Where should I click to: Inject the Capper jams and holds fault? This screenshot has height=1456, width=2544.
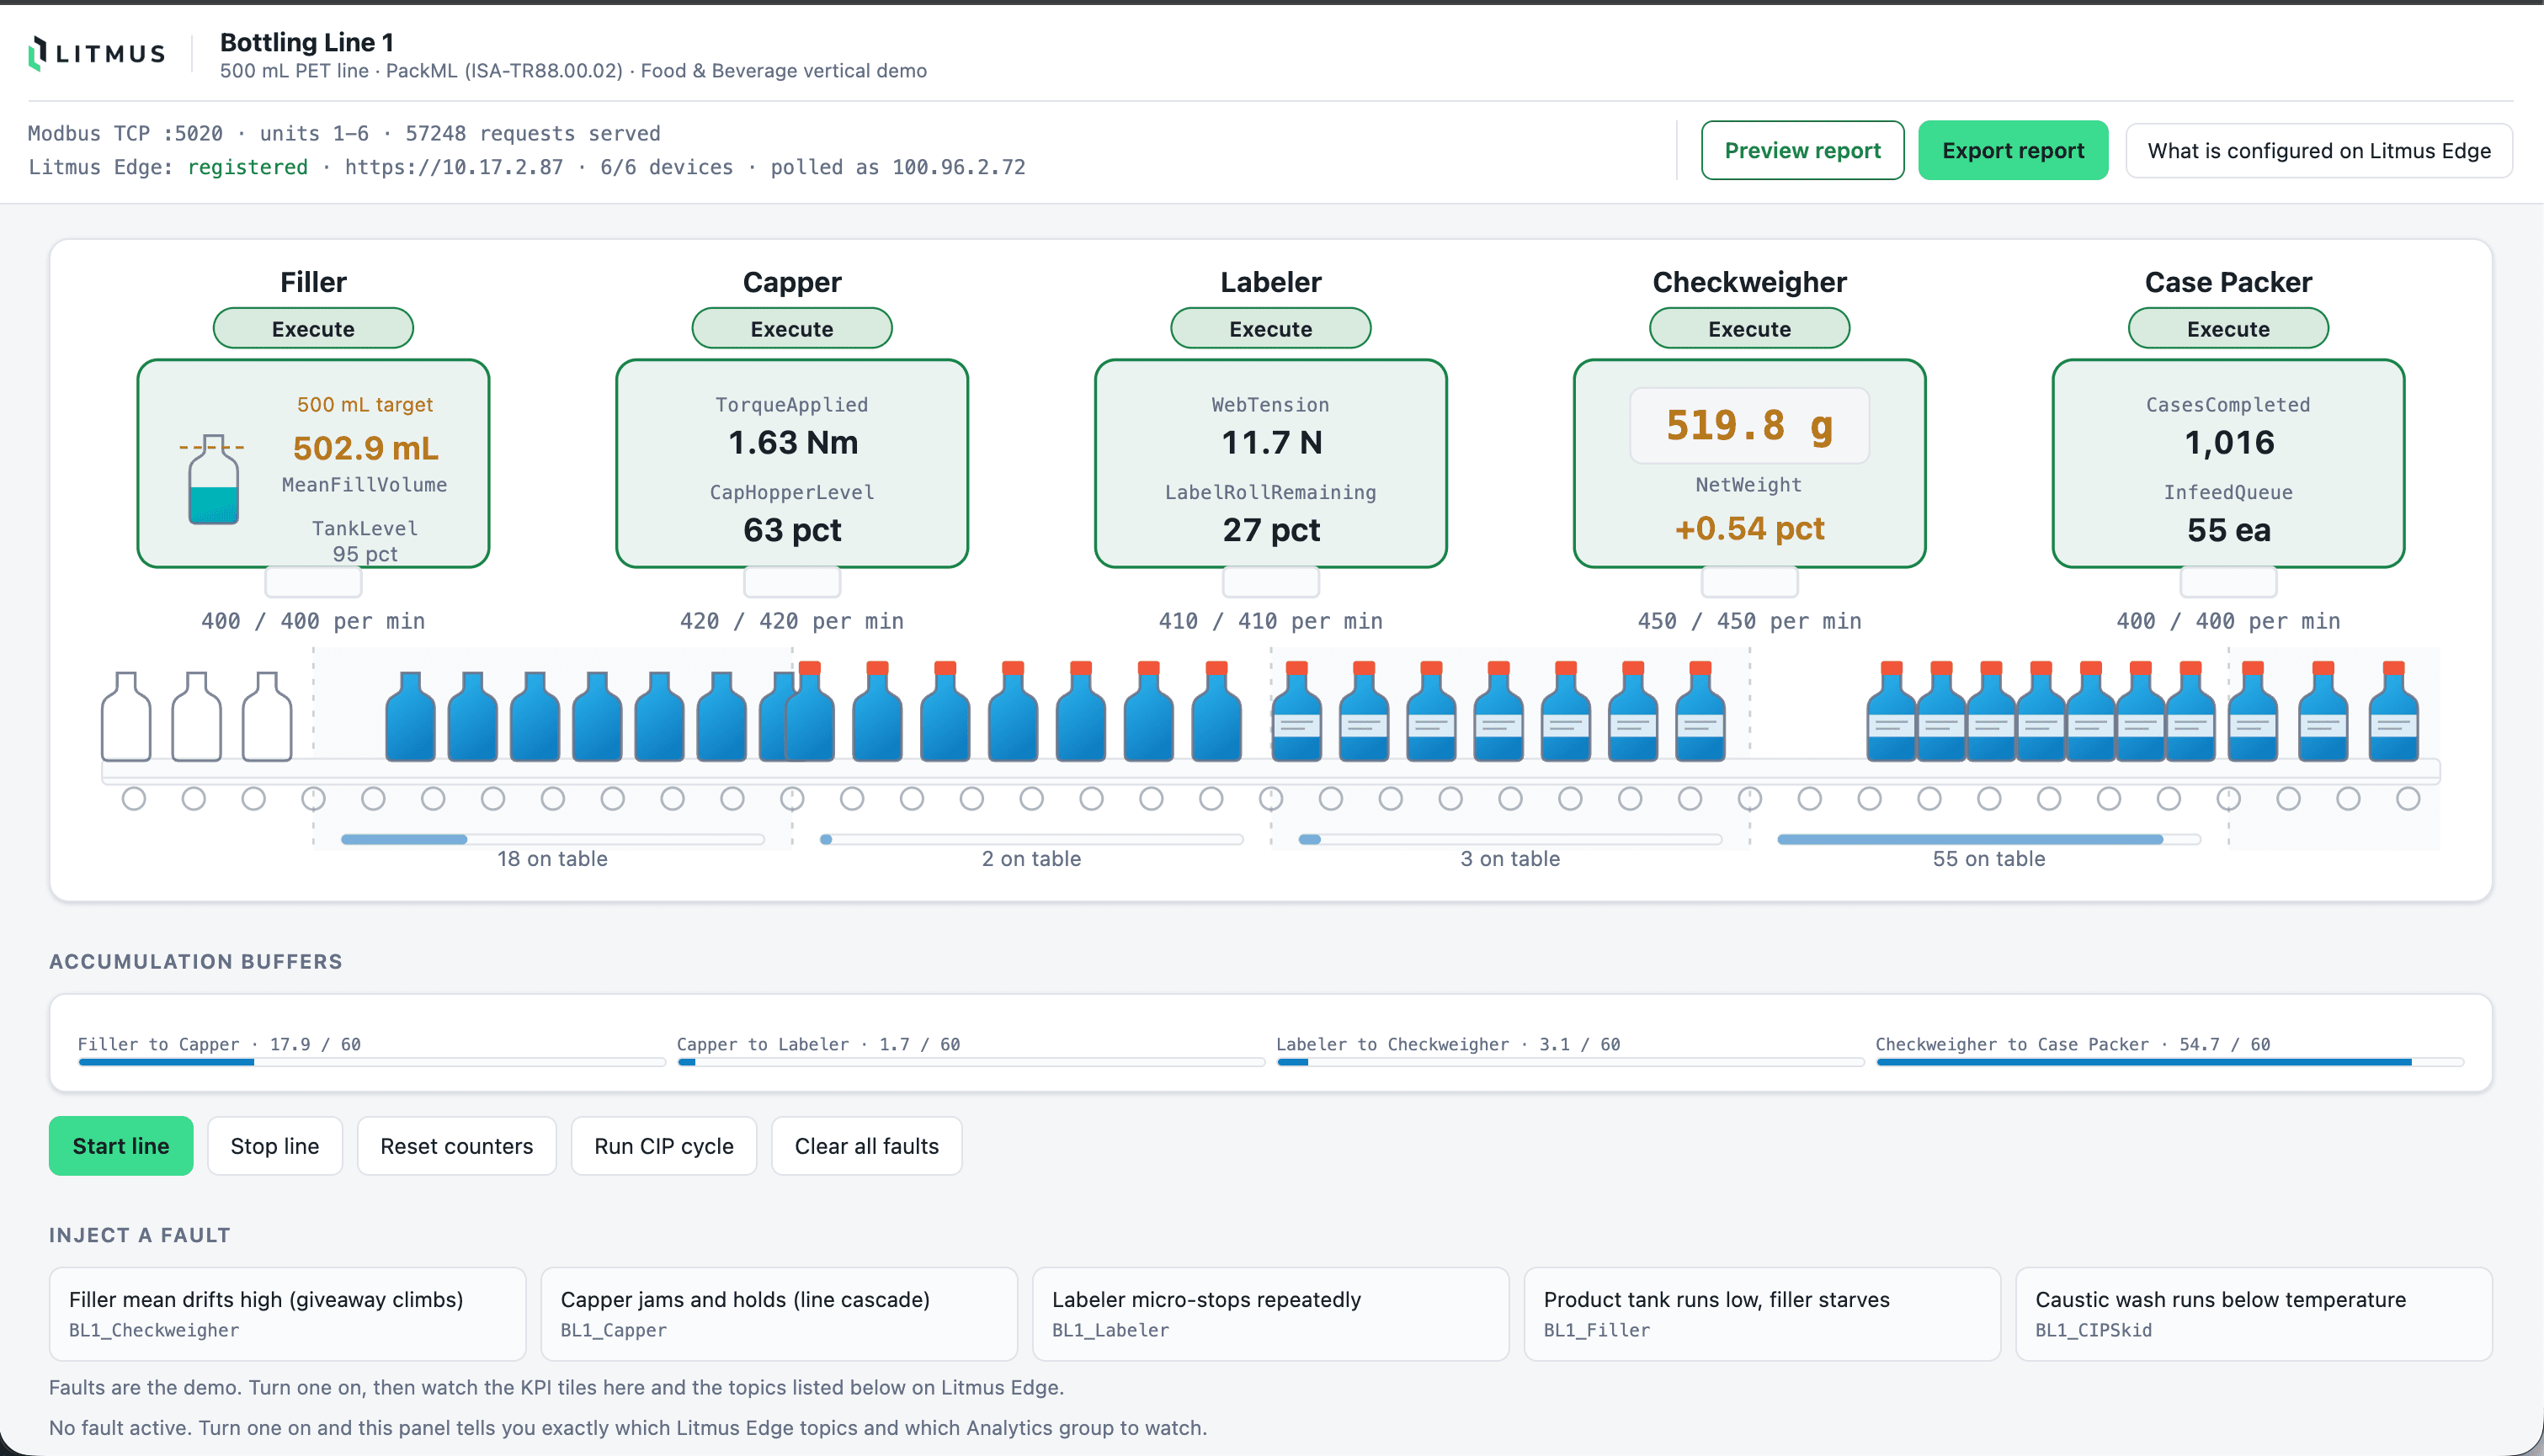[x=779, y=1314]
